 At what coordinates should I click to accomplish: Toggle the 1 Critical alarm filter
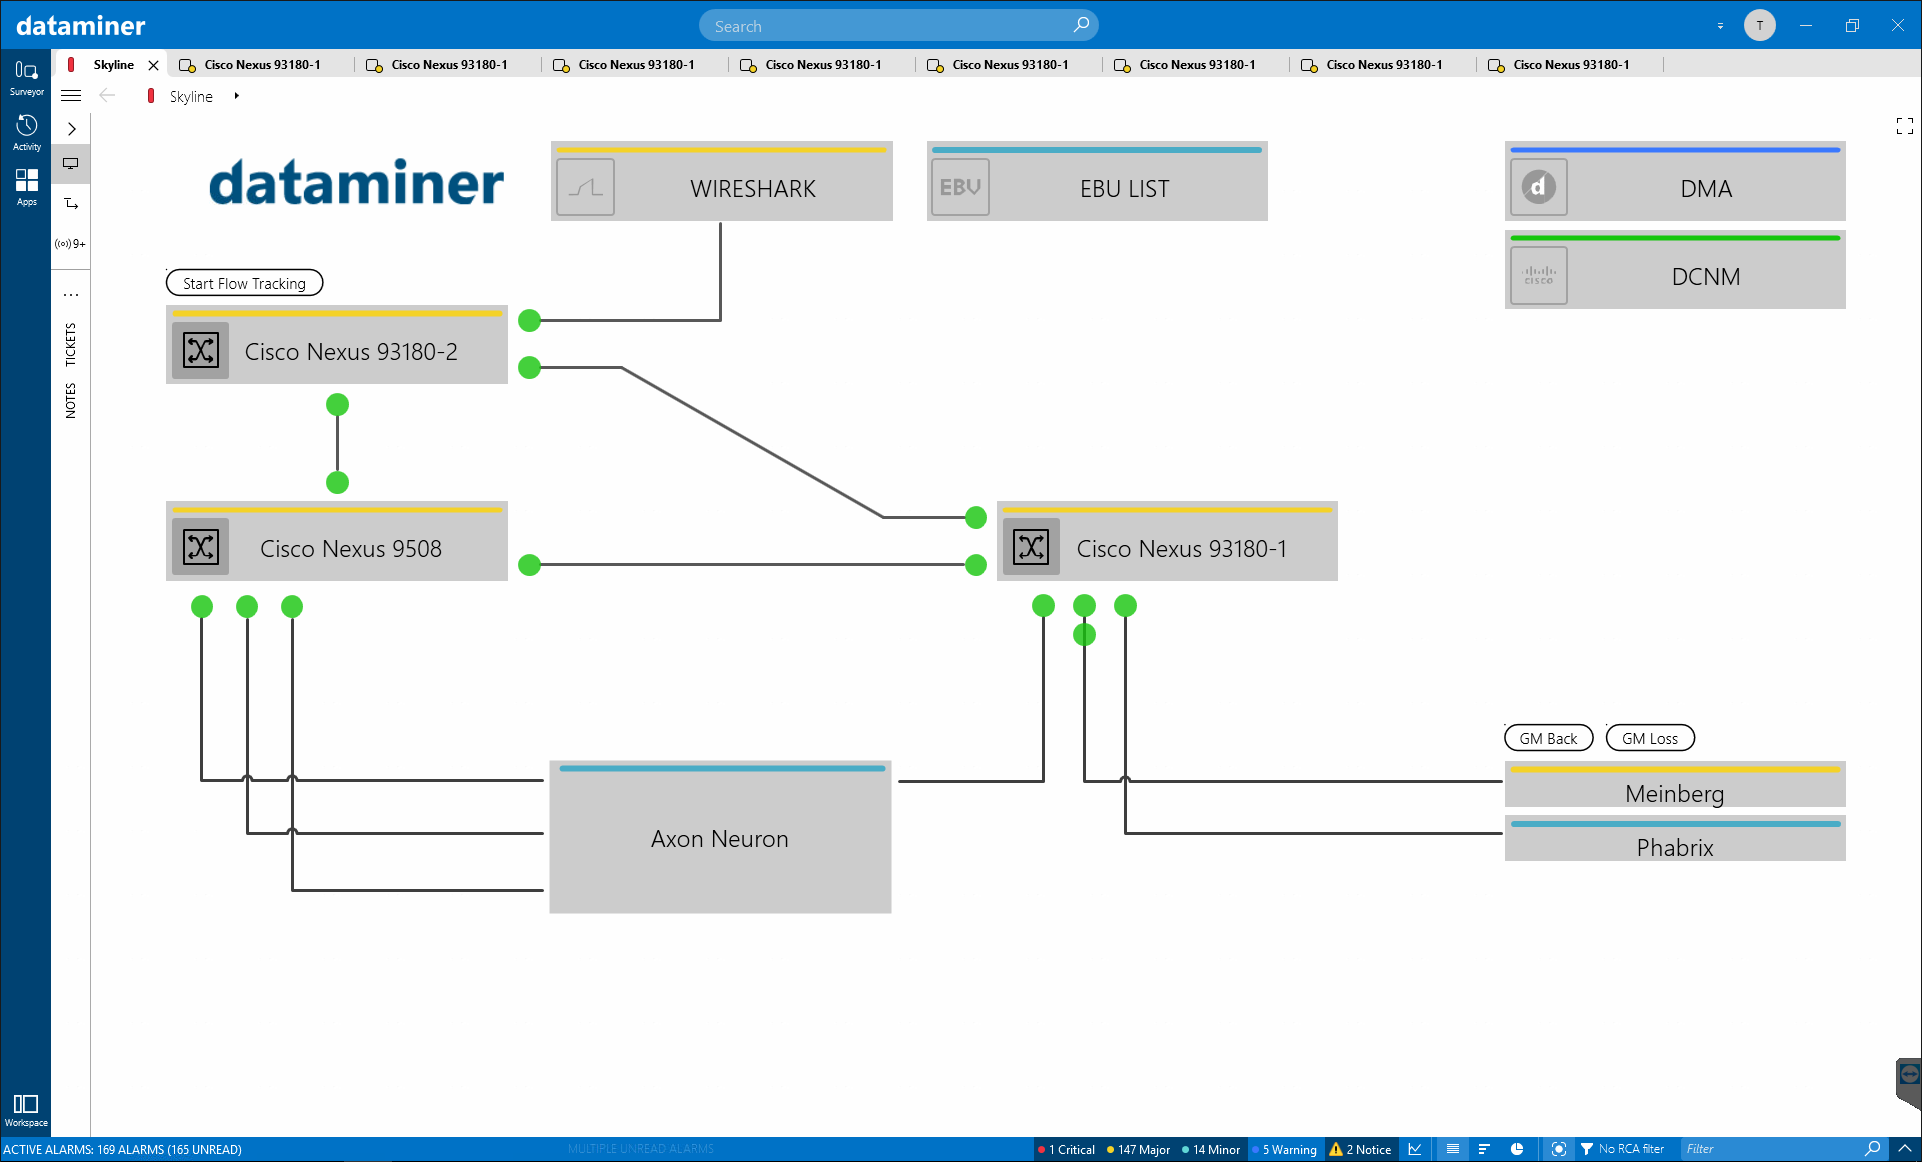click(x=1066, y=1150)
